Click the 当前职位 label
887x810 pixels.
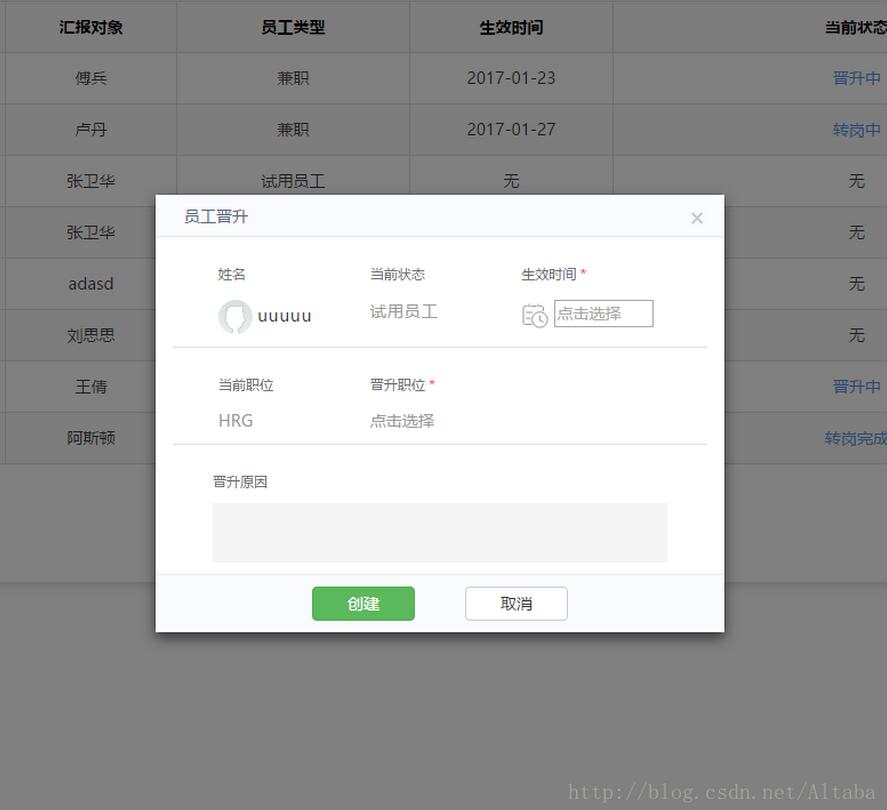click(246, 385)
